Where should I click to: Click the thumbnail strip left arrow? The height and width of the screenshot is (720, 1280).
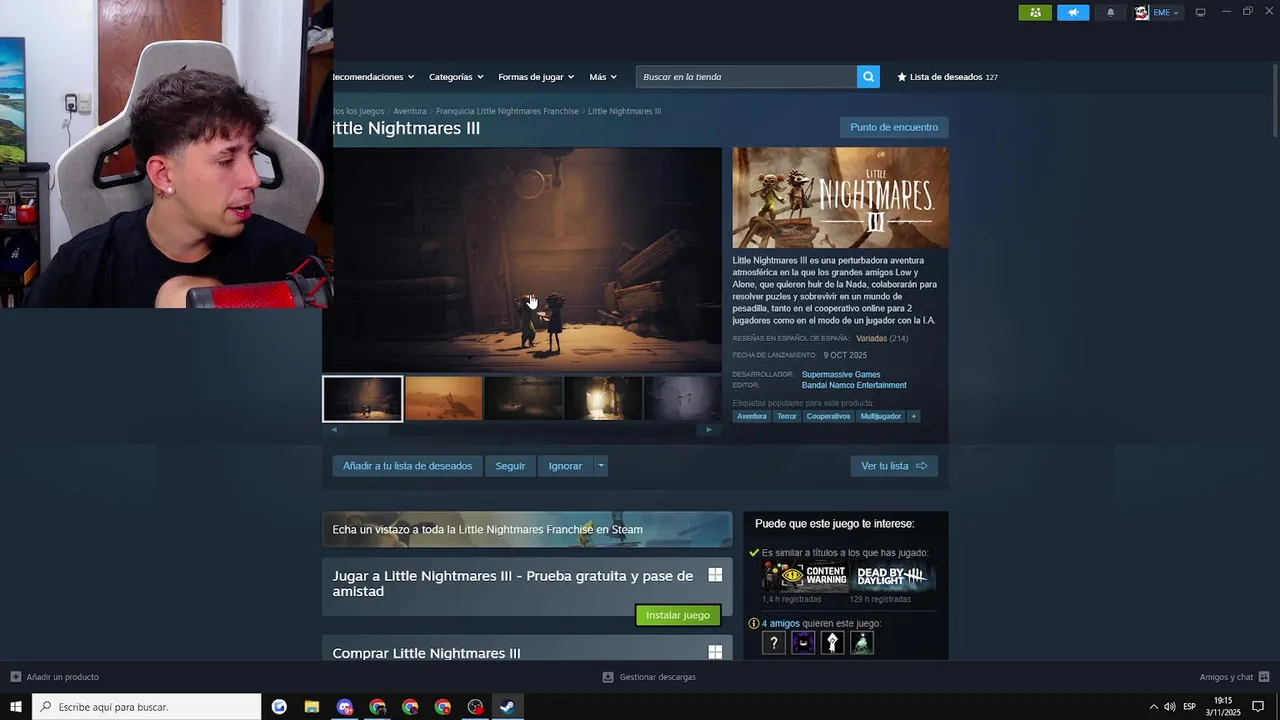point(334,430)
